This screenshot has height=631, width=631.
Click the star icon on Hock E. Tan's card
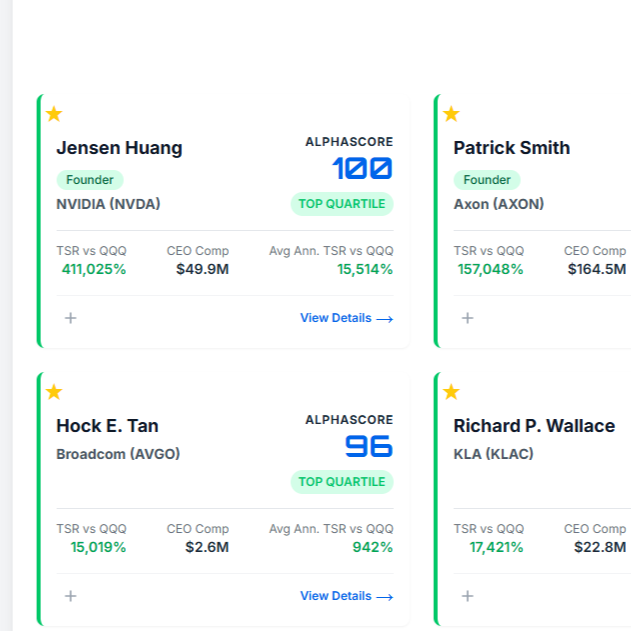54,392
